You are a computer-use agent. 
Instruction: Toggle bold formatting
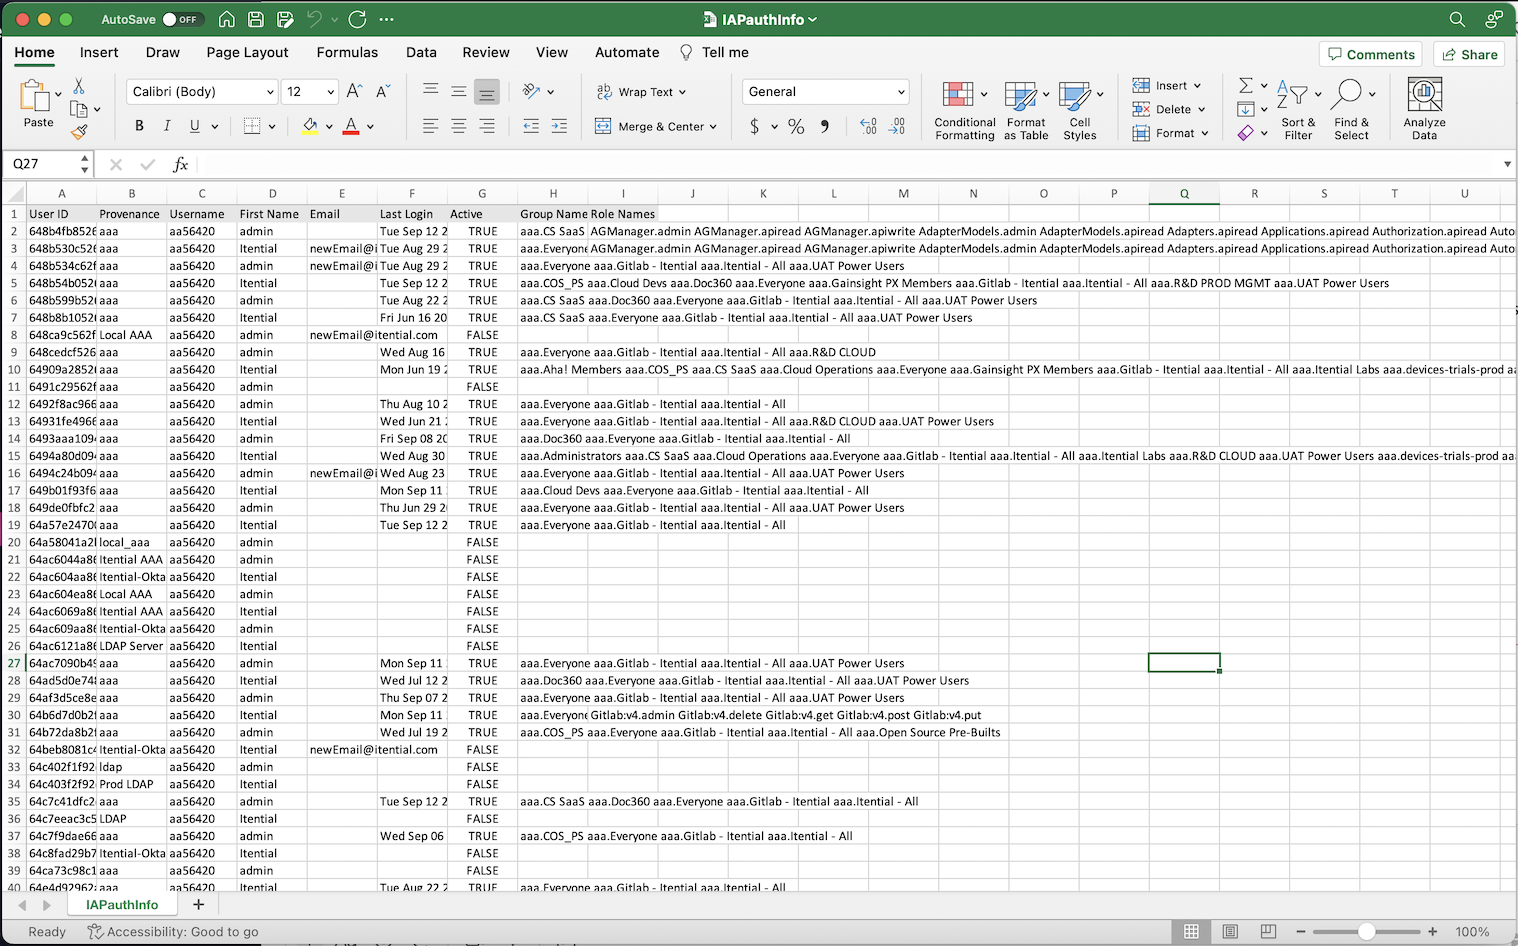(139, 126)
